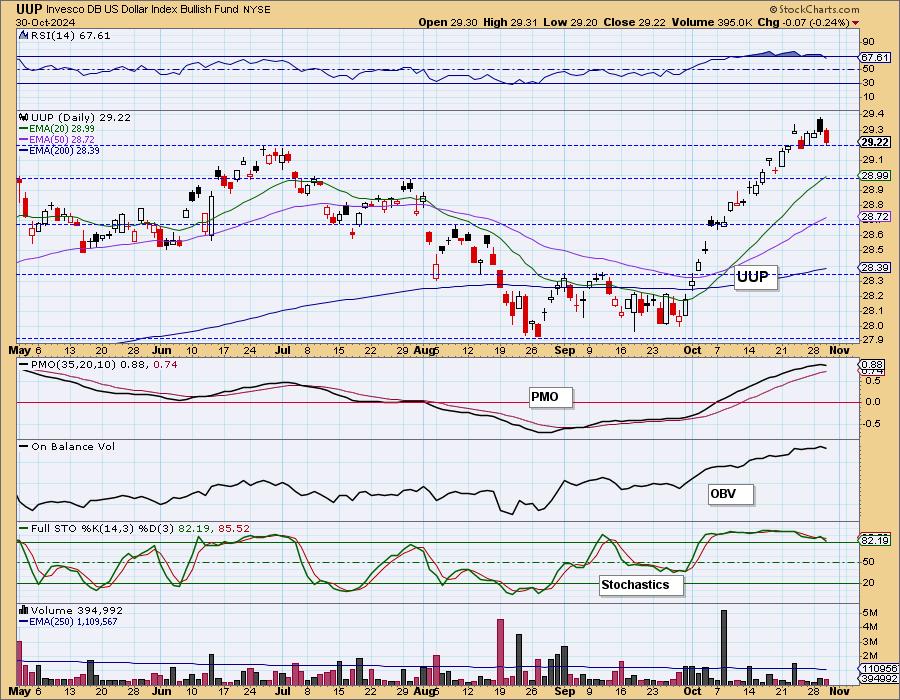Click the RSI(14) 67.61 legend label
This screenshot has width=900, height=700.
click(x=70, y=36)
